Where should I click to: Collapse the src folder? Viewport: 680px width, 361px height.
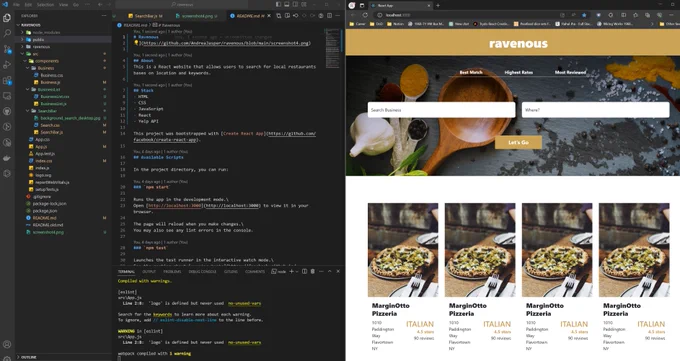click(23, 54)
